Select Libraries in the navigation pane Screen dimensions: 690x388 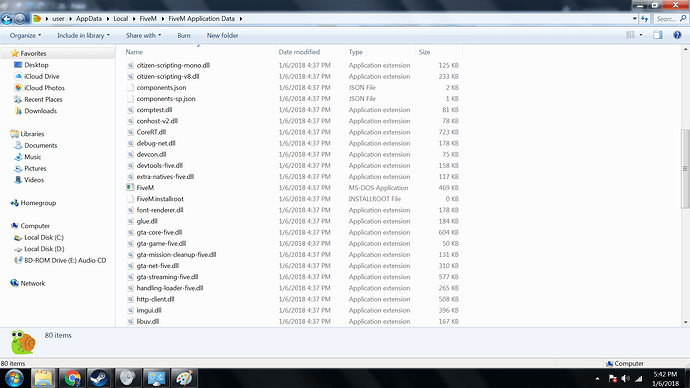(x=32, y=134)
